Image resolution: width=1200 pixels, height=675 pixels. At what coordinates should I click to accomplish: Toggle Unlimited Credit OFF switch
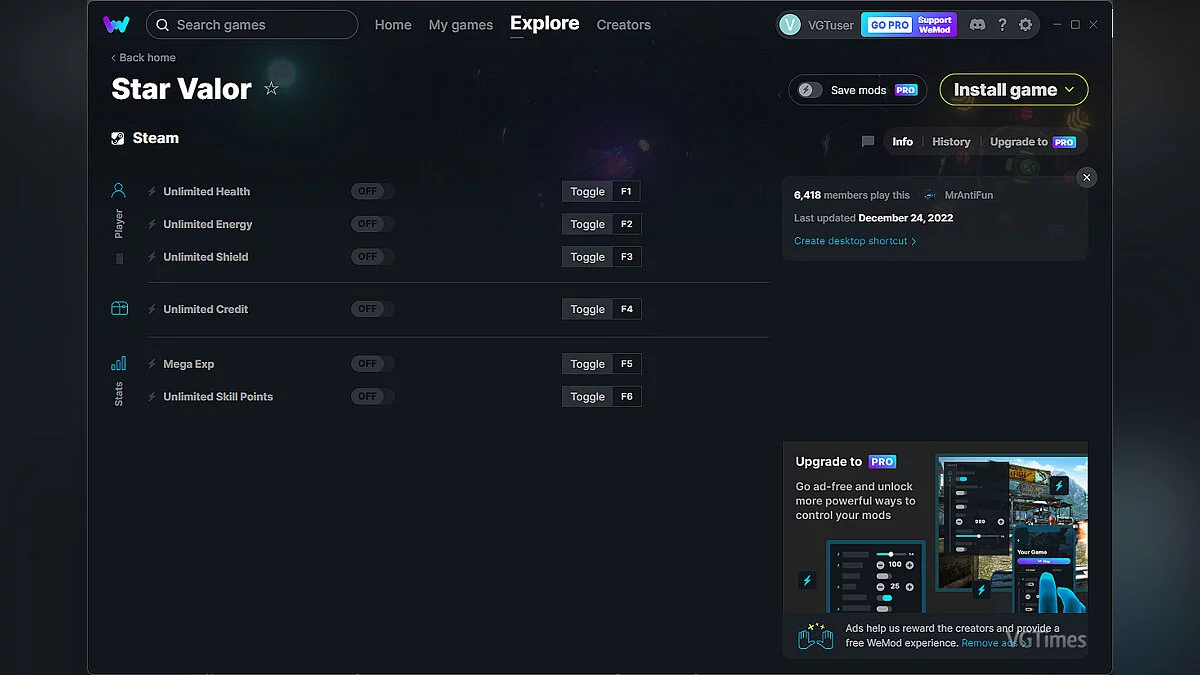coord(372,310)
